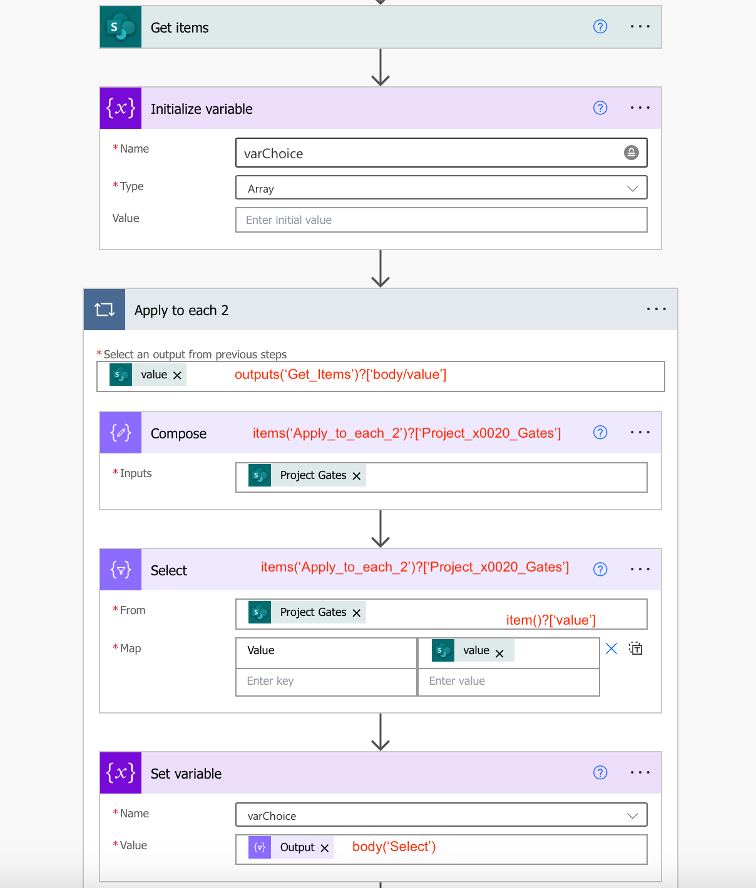
Task: Open the Initialize variable ellipsis menu
Action: pos(640,108)
